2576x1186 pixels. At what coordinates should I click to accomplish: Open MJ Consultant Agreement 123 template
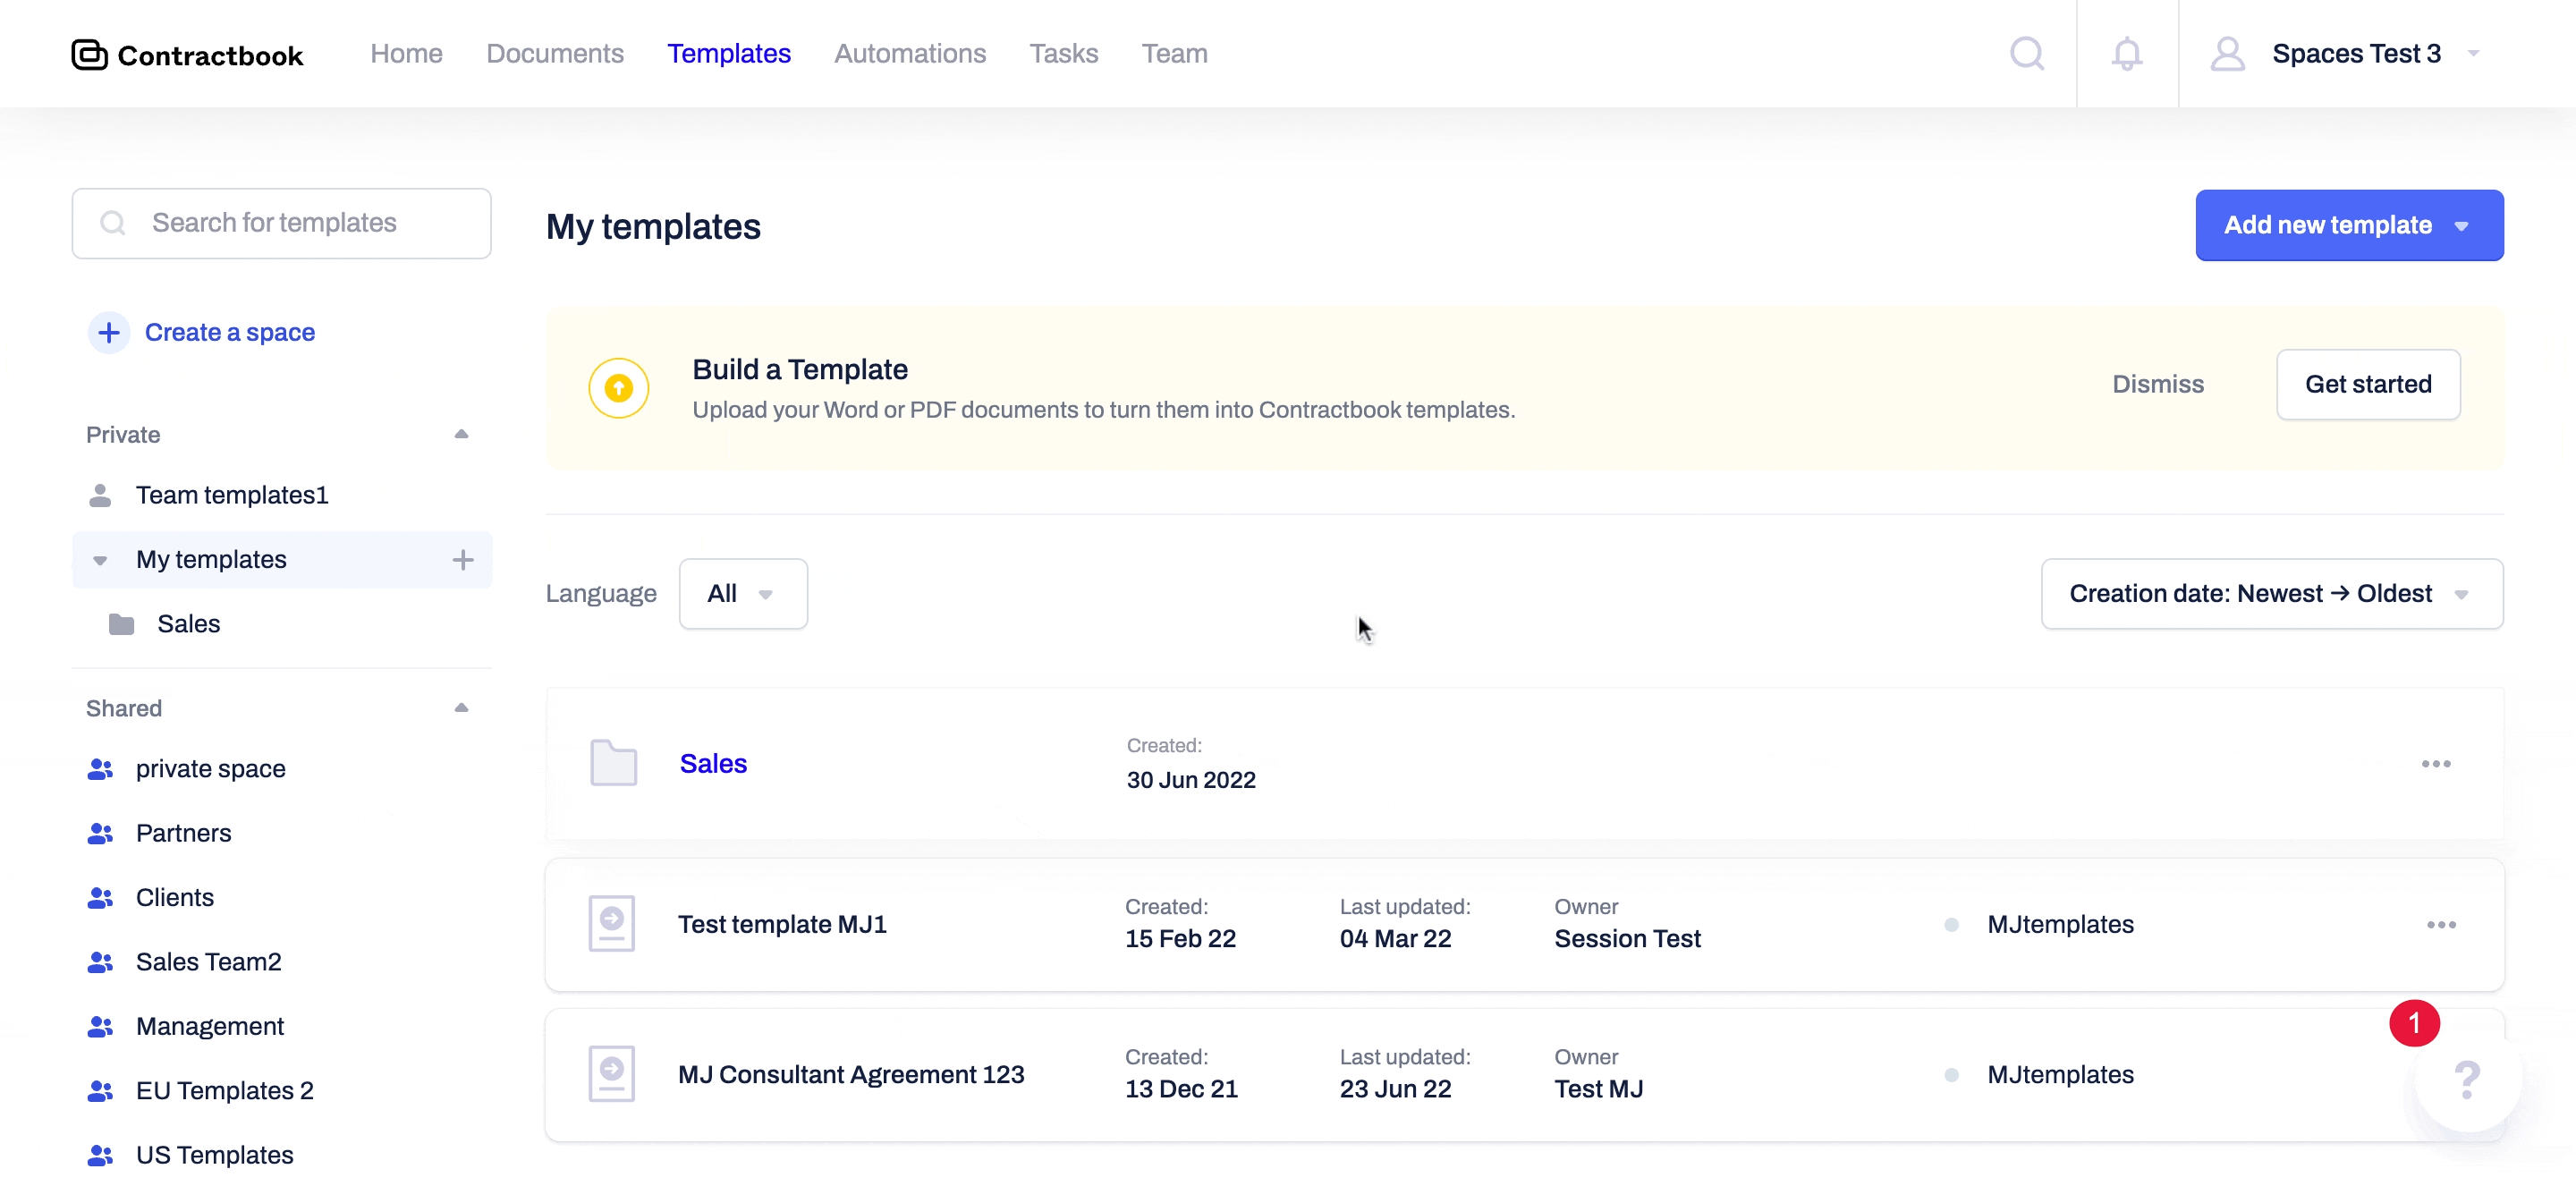click(851, 1075)
